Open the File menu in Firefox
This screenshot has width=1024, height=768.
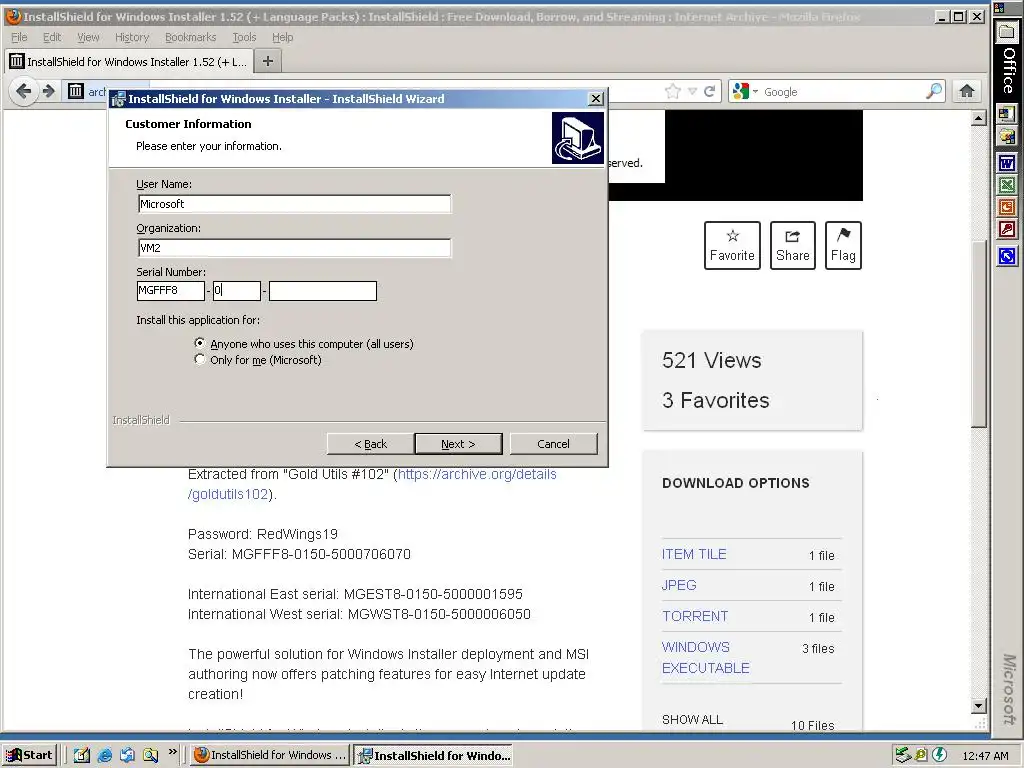point(19,37)
